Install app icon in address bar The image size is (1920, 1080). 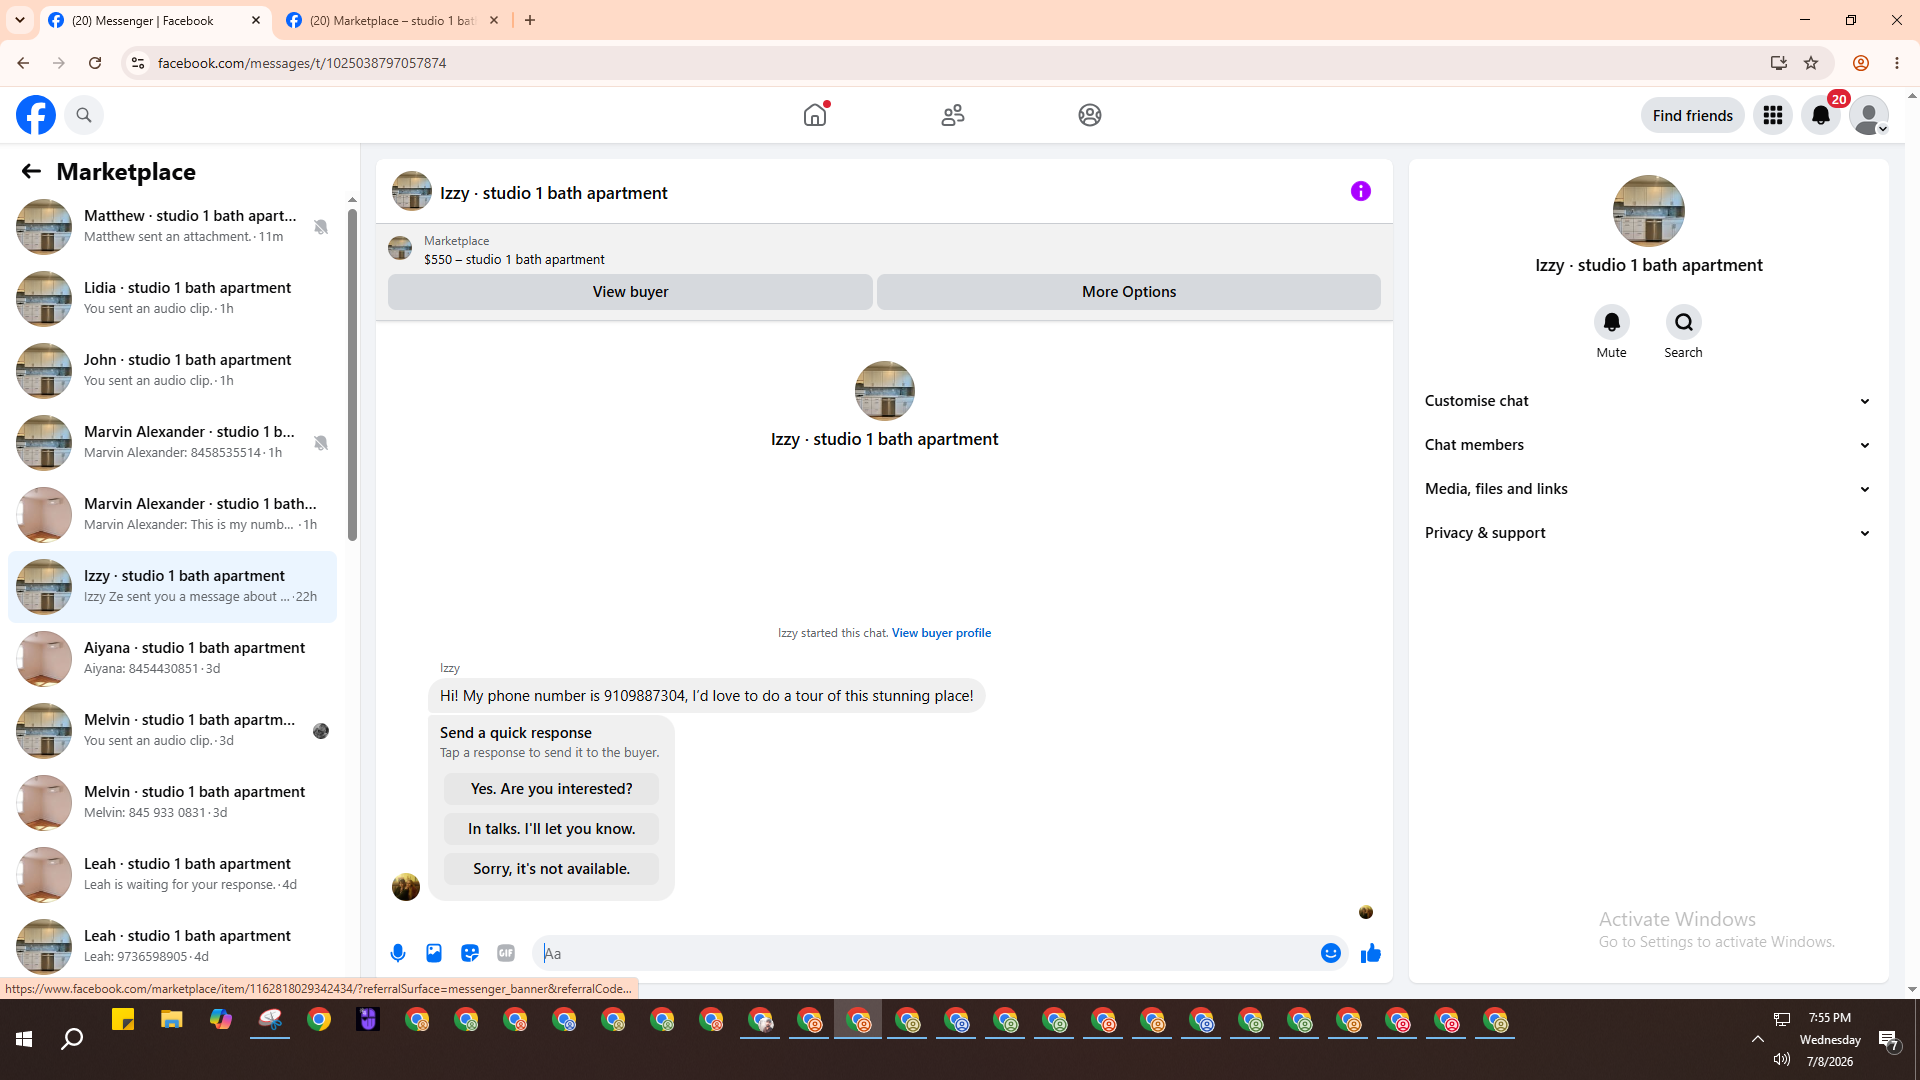point(1779,63)
